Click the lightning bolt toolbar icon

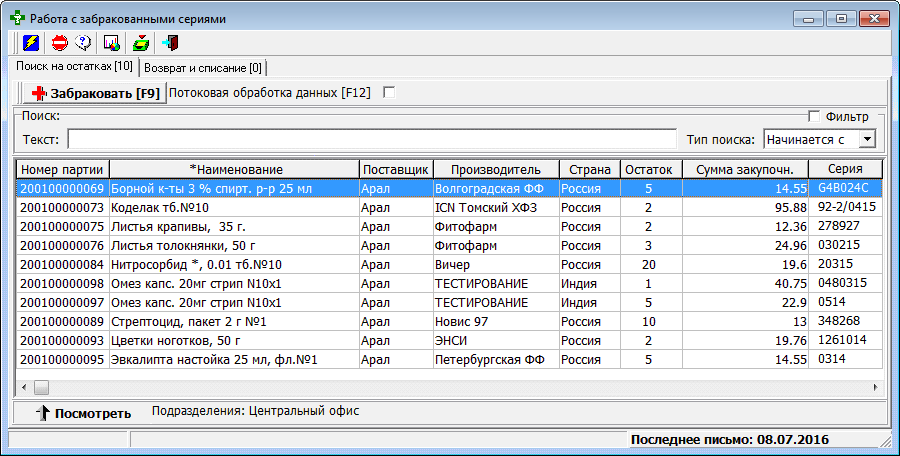(31, 43)
